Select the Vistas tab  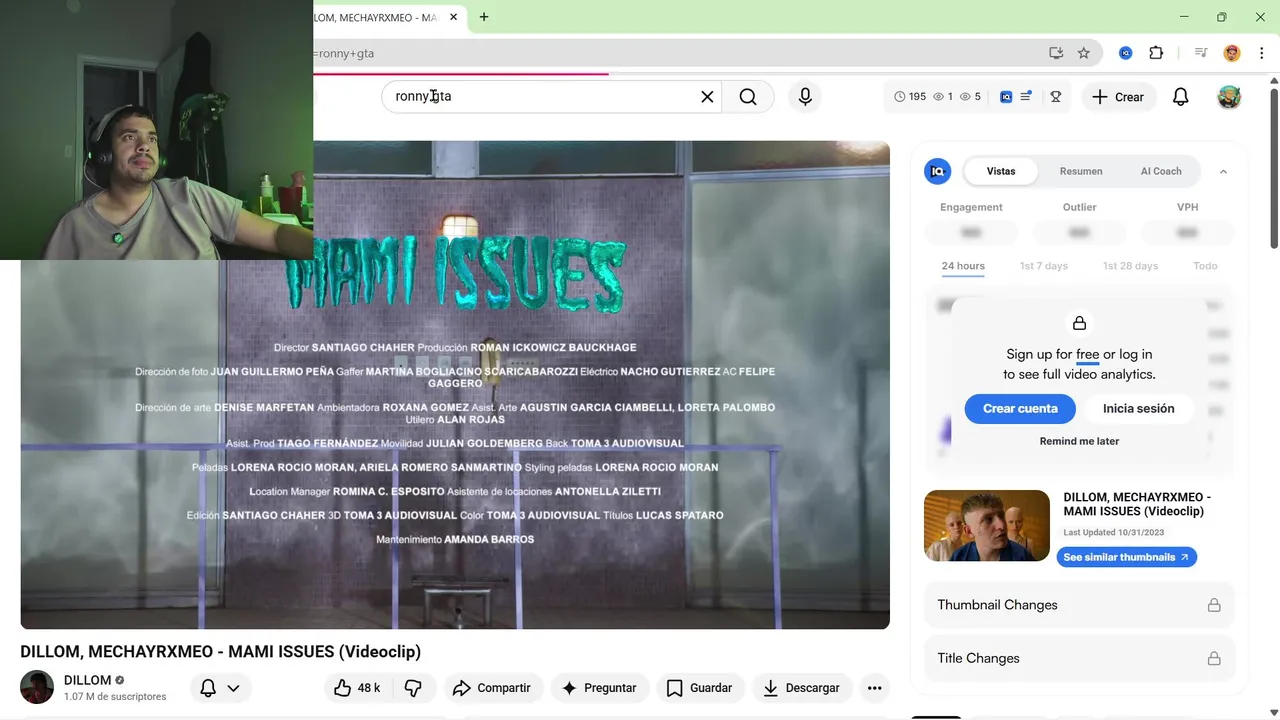point(1001,171)
